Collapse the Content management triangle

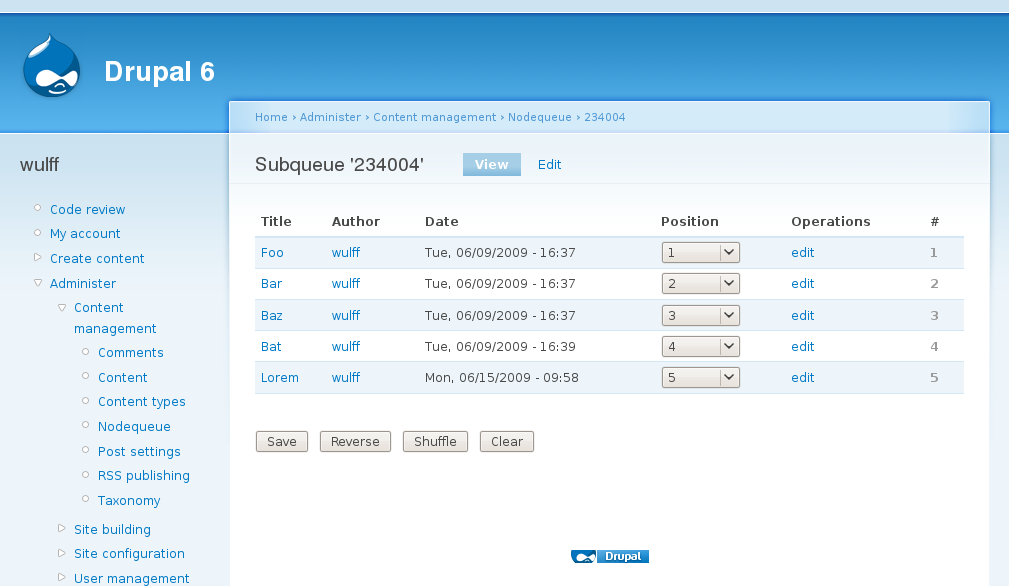(x=62, y=307)
